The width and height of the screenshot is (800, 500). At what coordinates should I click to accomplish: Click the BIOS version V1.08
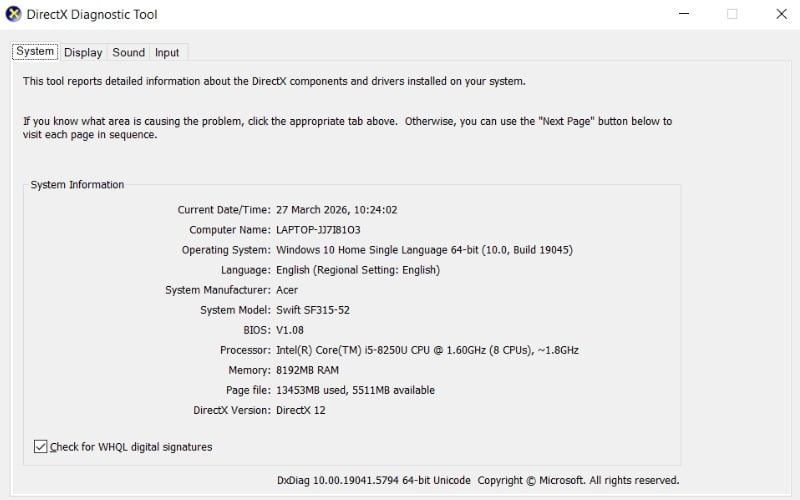point(290,330)
